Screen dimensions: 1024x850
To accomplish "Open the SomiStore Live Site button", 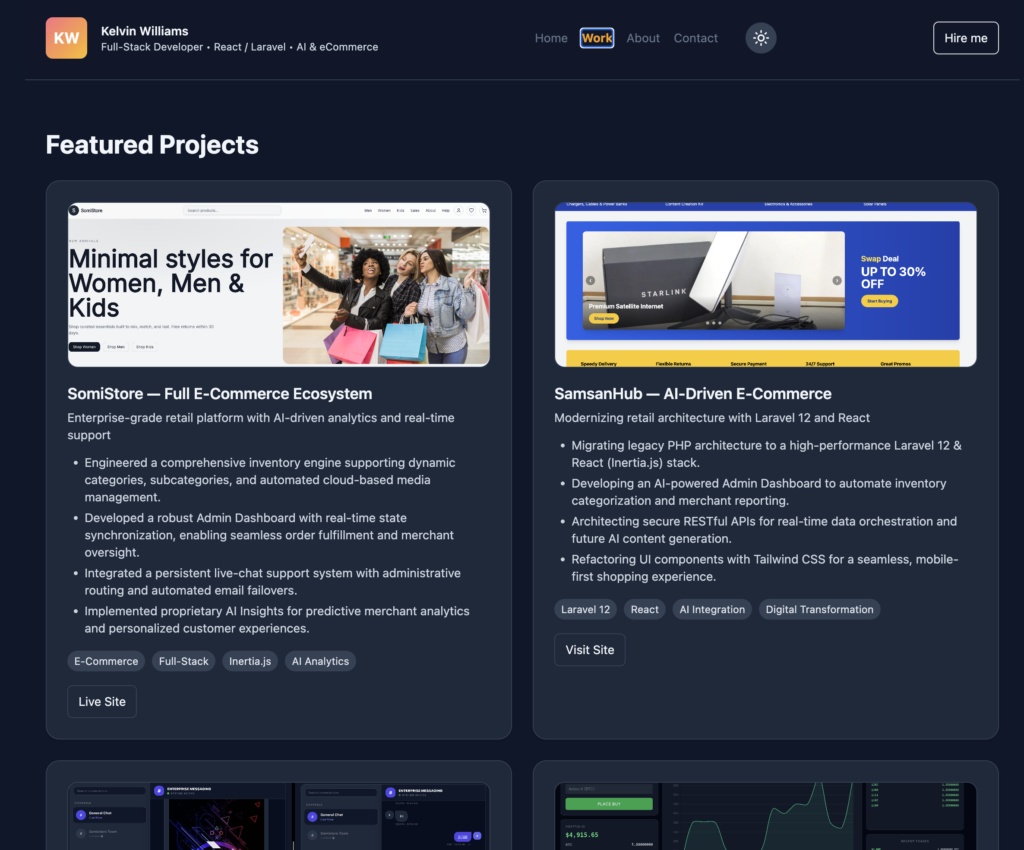I will click(102, 701).
